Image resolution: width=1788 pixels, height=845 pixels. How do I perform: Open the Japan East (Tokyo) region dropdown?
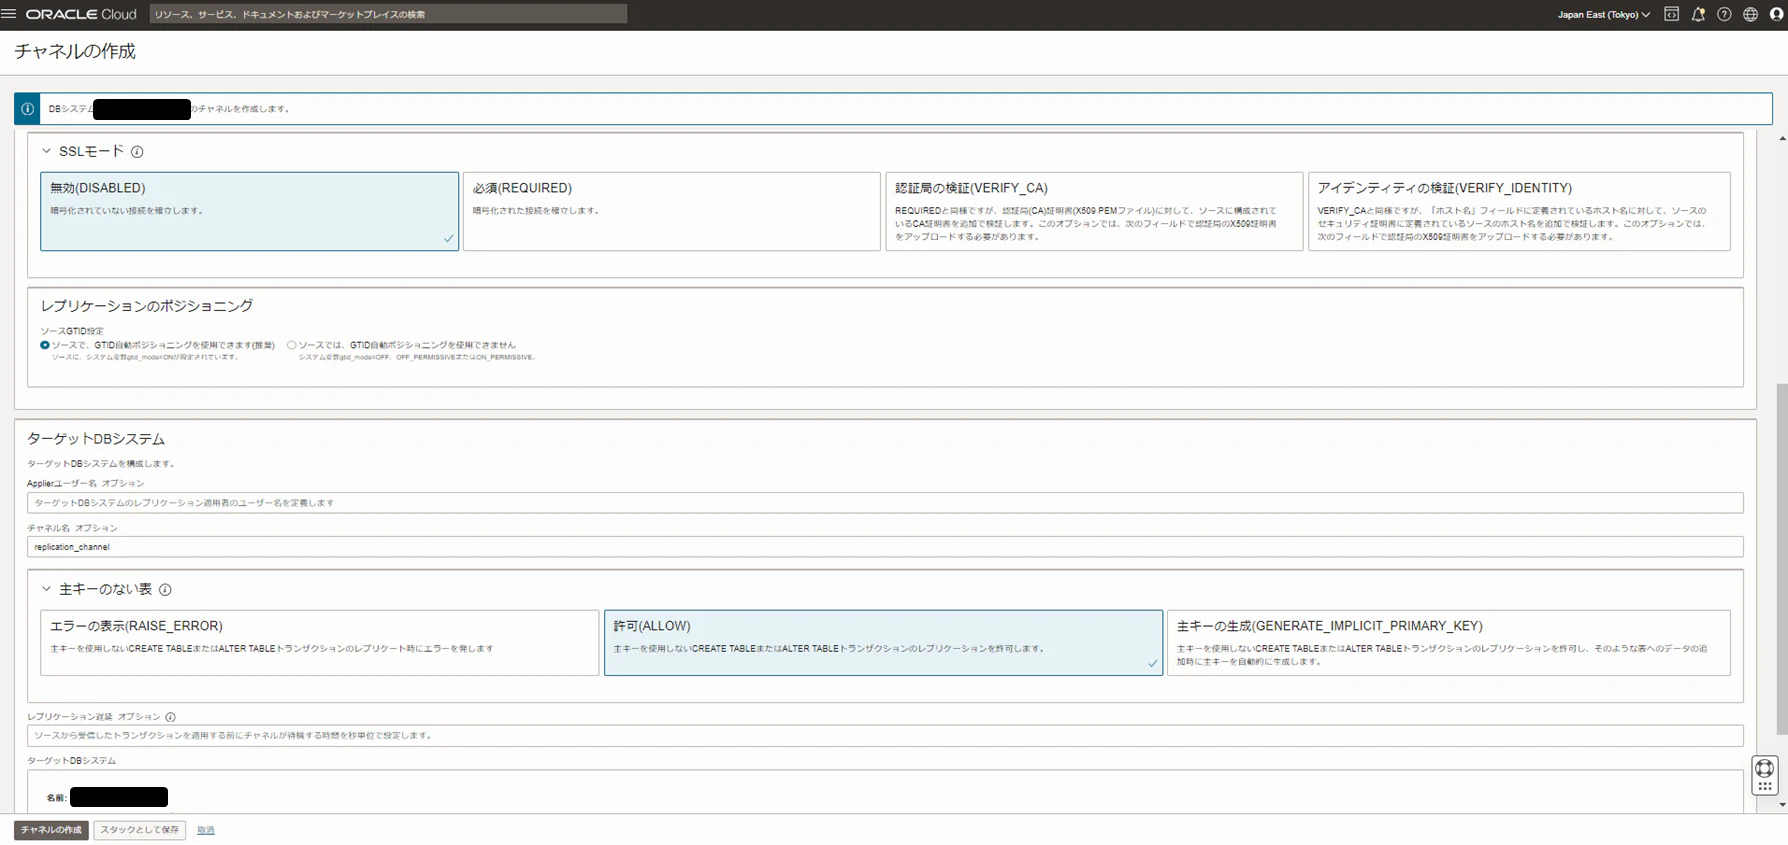[x=1603, y=14]
